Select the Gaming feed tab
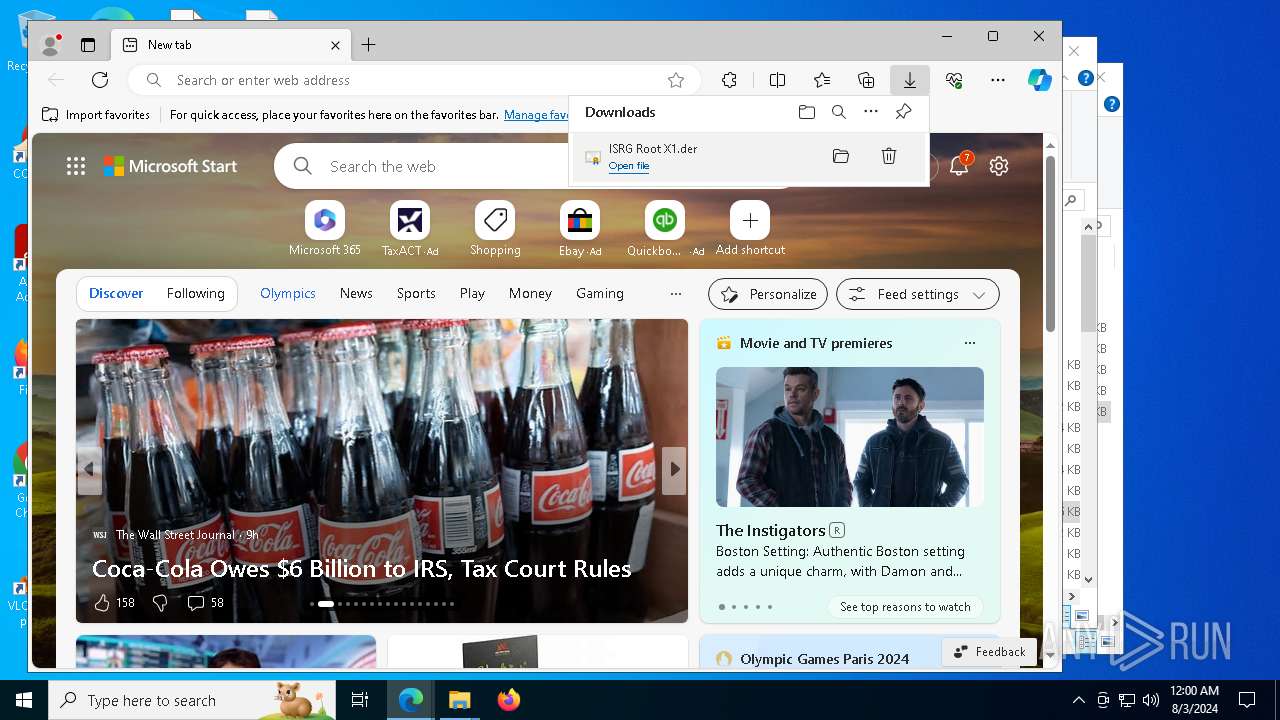 [x=600, y=293]
